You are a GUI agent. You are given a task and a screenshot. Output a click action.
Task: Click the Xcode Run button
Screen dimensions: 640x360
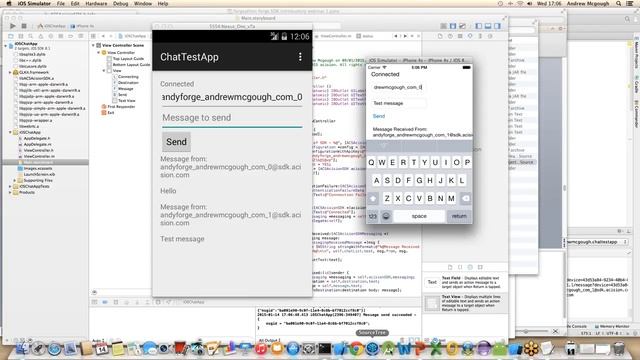pyautogui.click(x=13, y=26)
